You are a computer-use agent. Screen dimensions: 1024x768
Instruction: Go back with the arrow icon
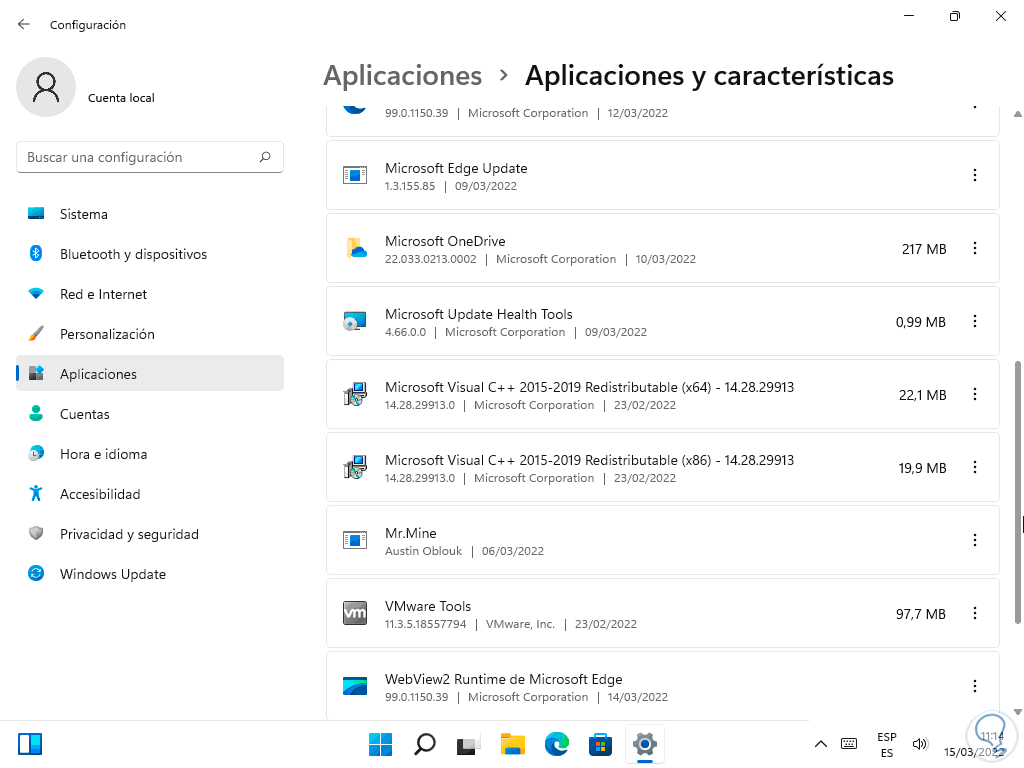(x=24, y=24)
